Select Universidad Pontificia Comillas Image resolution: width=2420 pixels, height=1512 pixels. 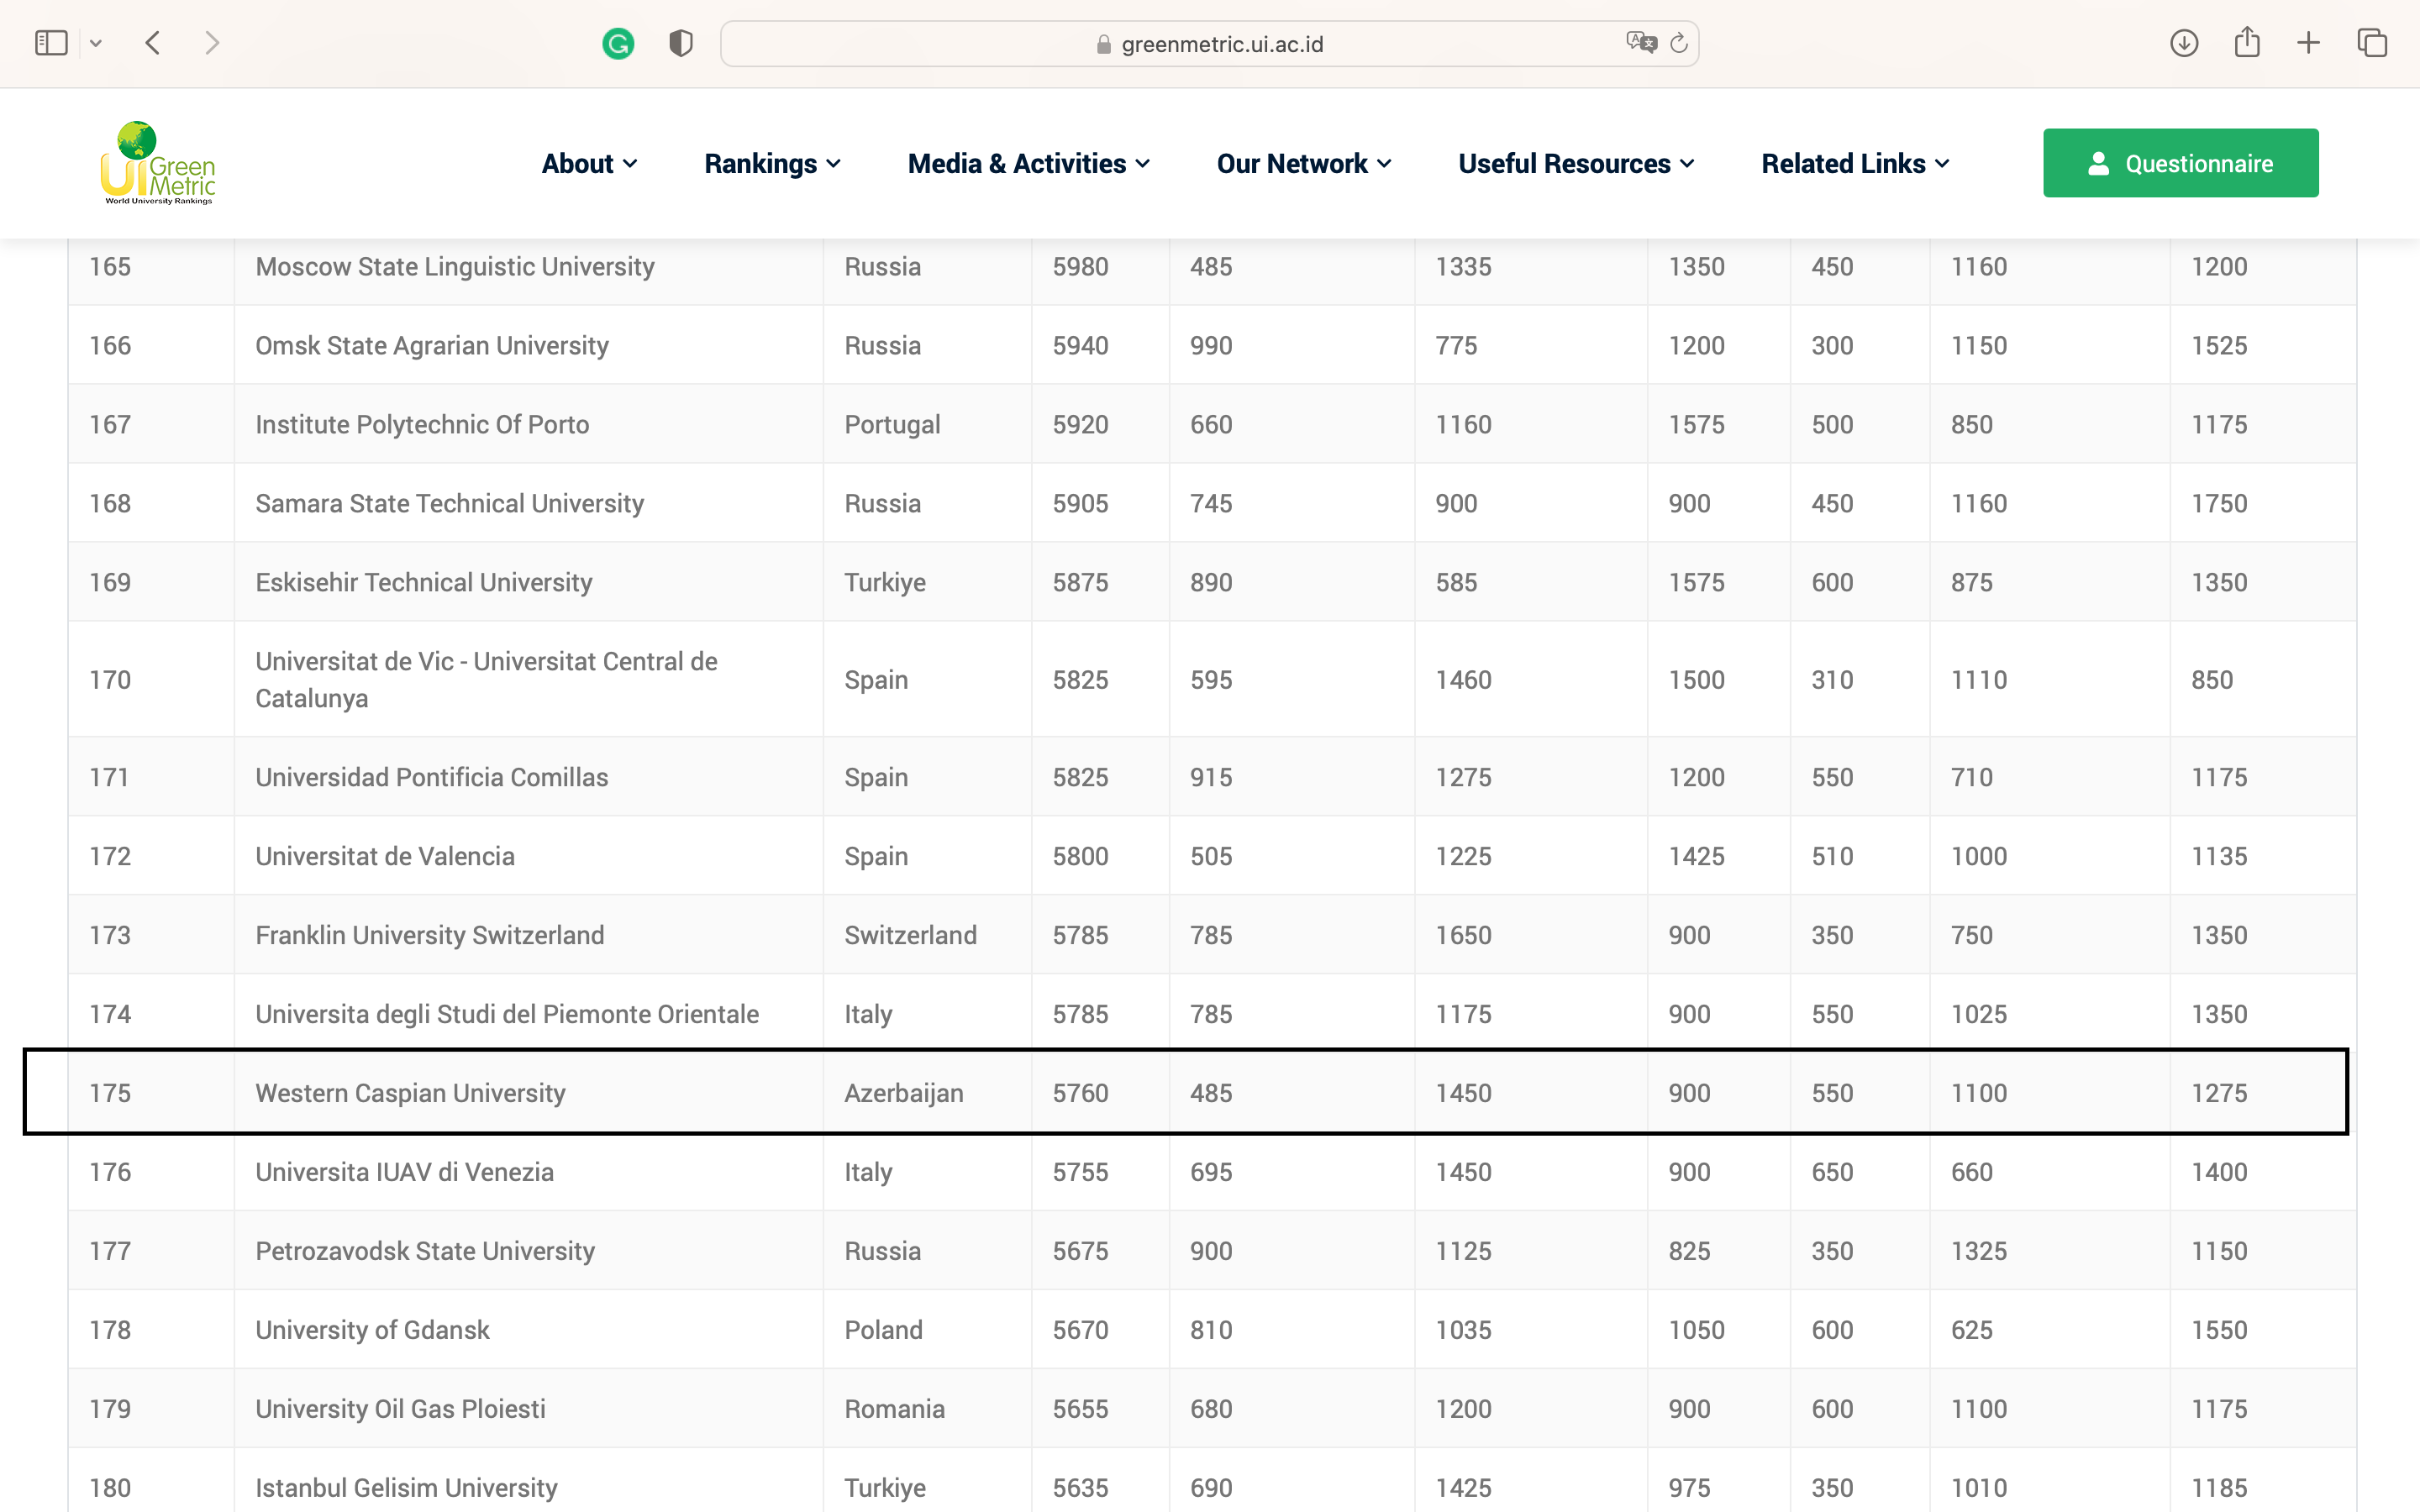[432, 778]
